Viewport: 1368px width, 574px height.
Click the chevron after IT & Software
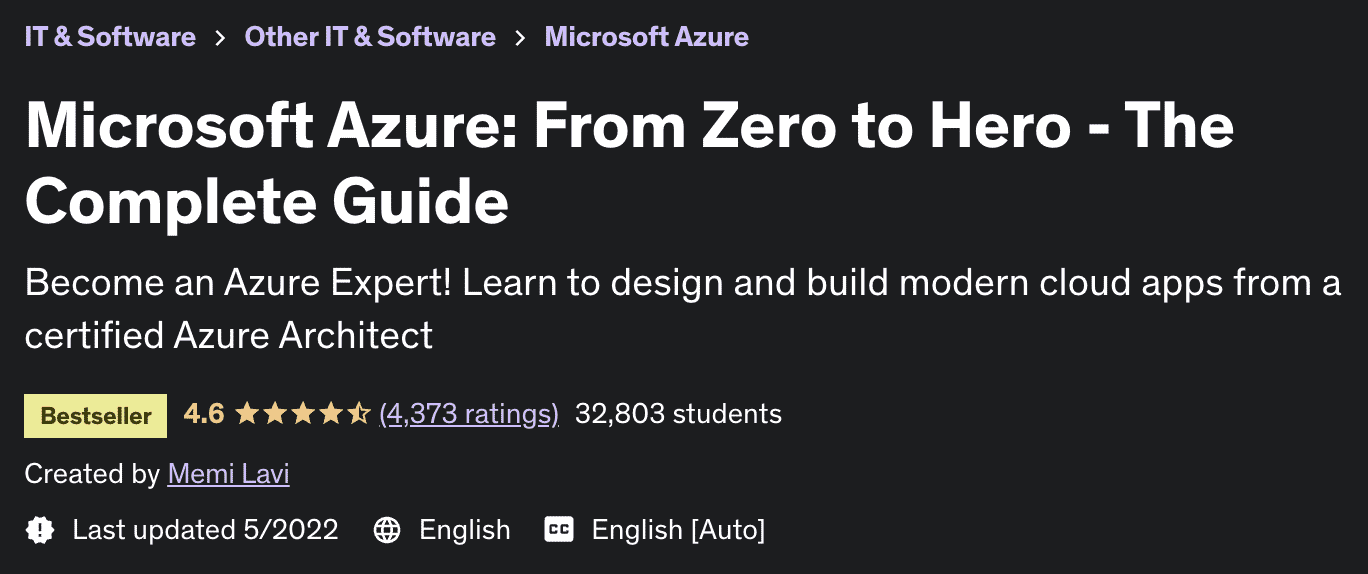click(x=219, y=38)
